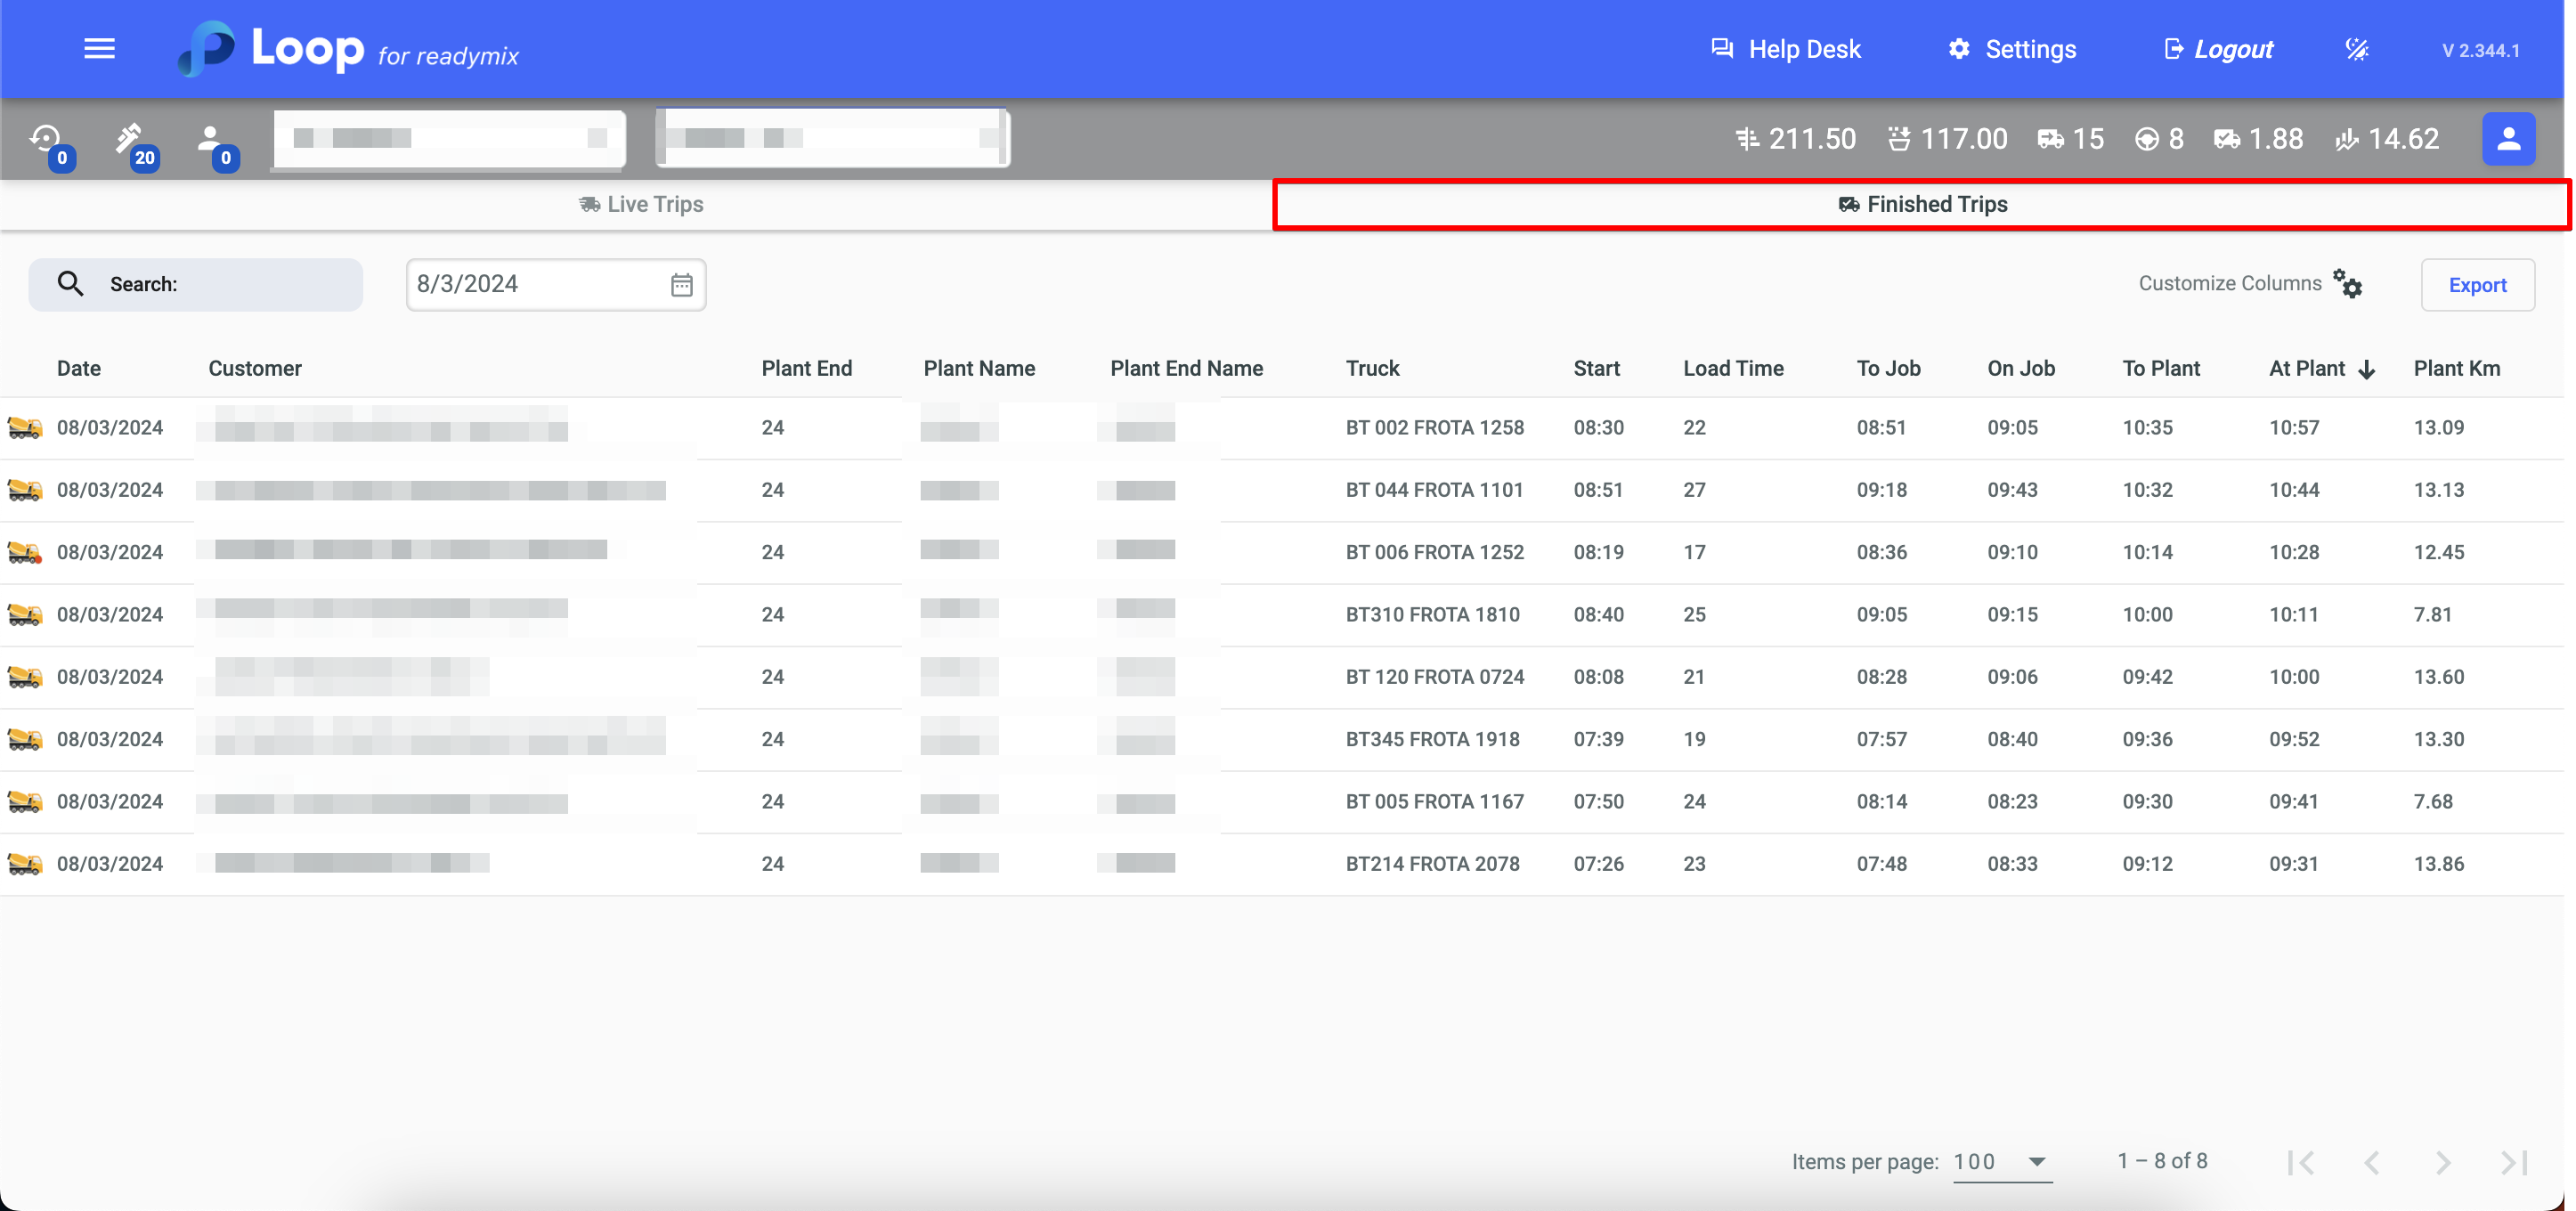Click the Customize Columns gear icon
2576x1211 pixels.
2347,284
